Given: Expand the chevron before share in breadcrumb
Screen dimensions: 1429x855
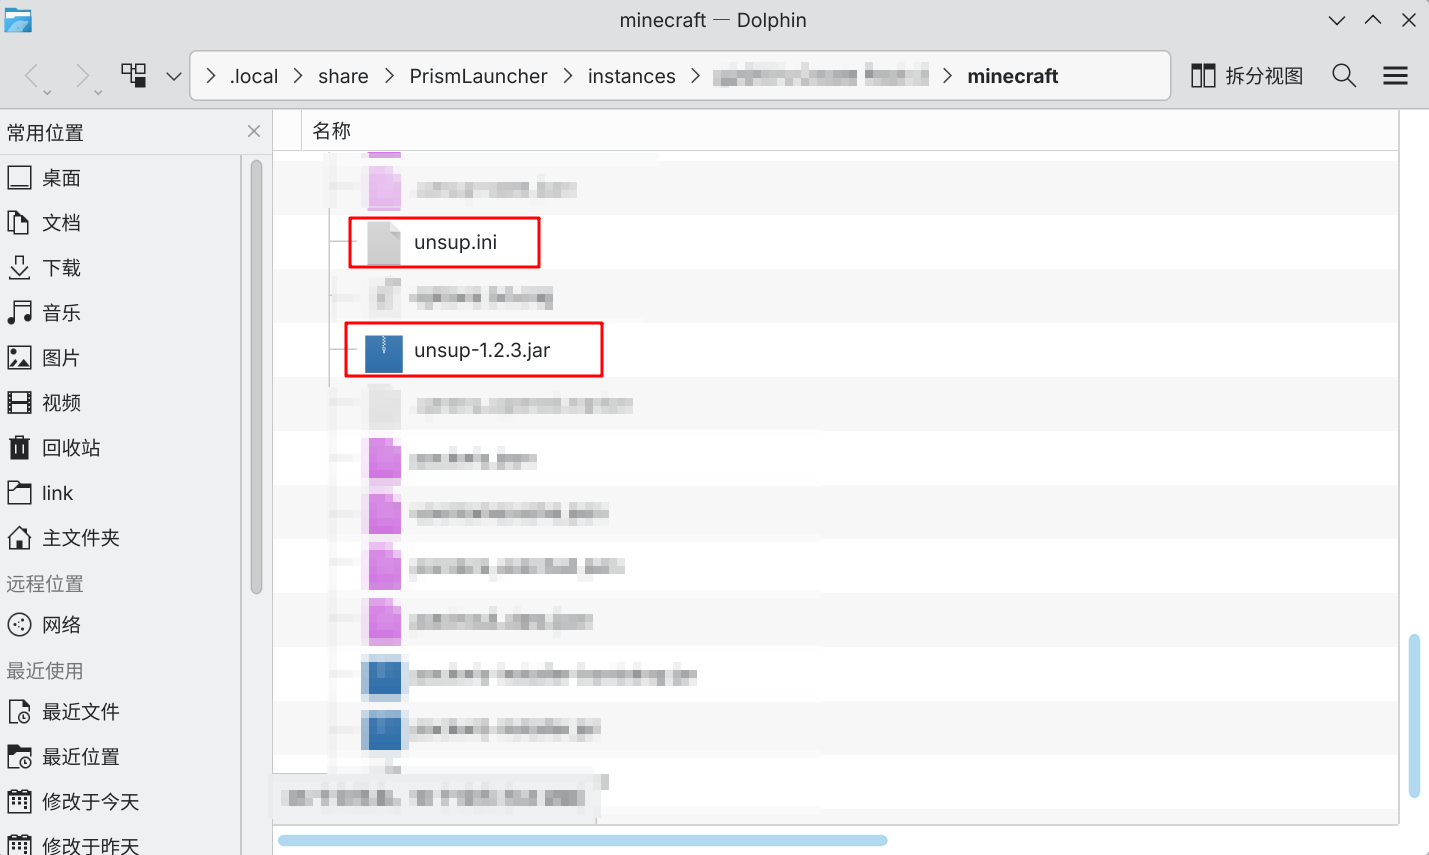Looking at the screenshot, I should click(x=298, y=76).
